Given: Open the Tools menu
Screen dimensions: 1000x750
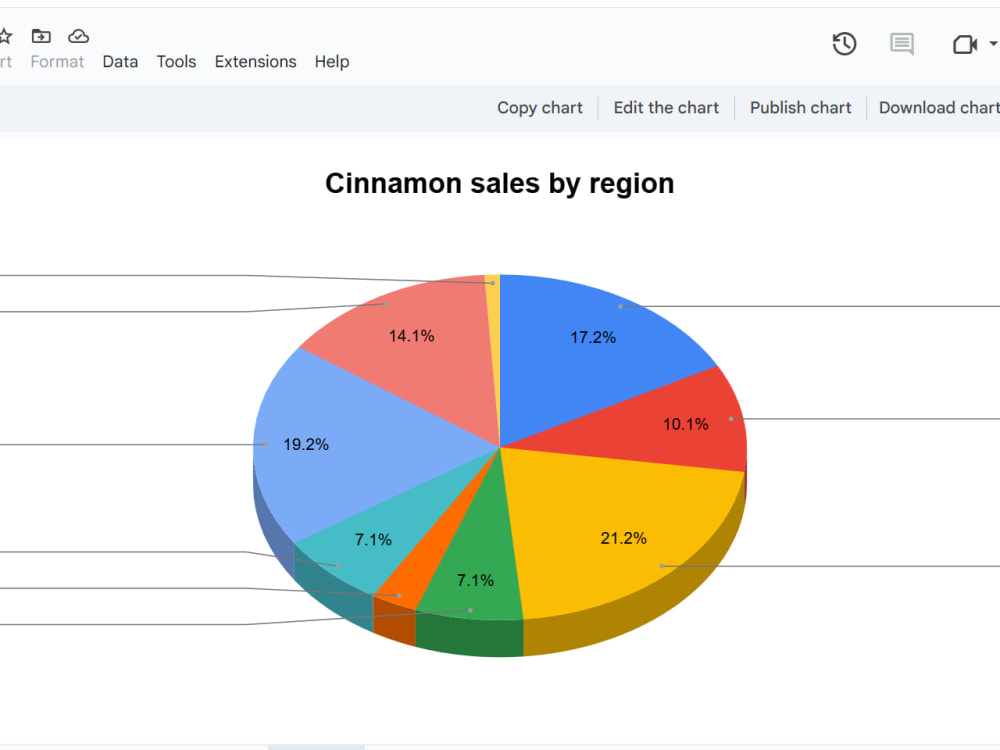Looking at the screenshot, I should tap(177, 62).
